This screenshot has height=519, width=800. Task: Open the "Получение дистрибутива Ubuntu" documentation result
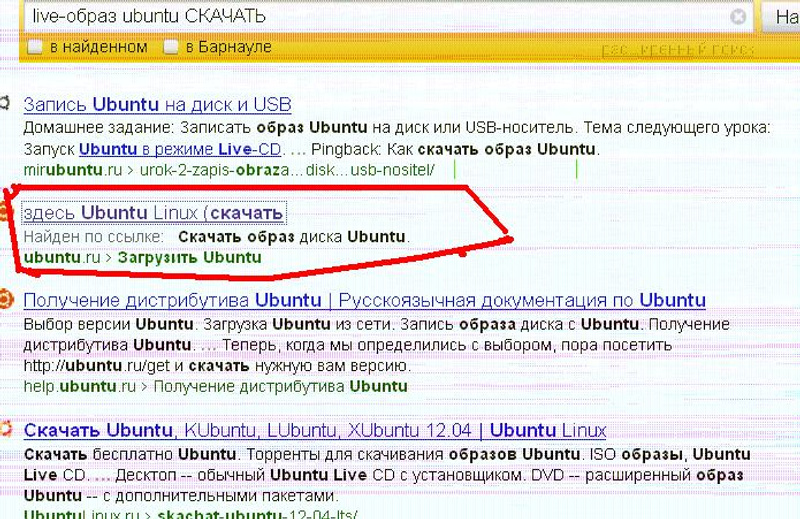coord(364,301)
